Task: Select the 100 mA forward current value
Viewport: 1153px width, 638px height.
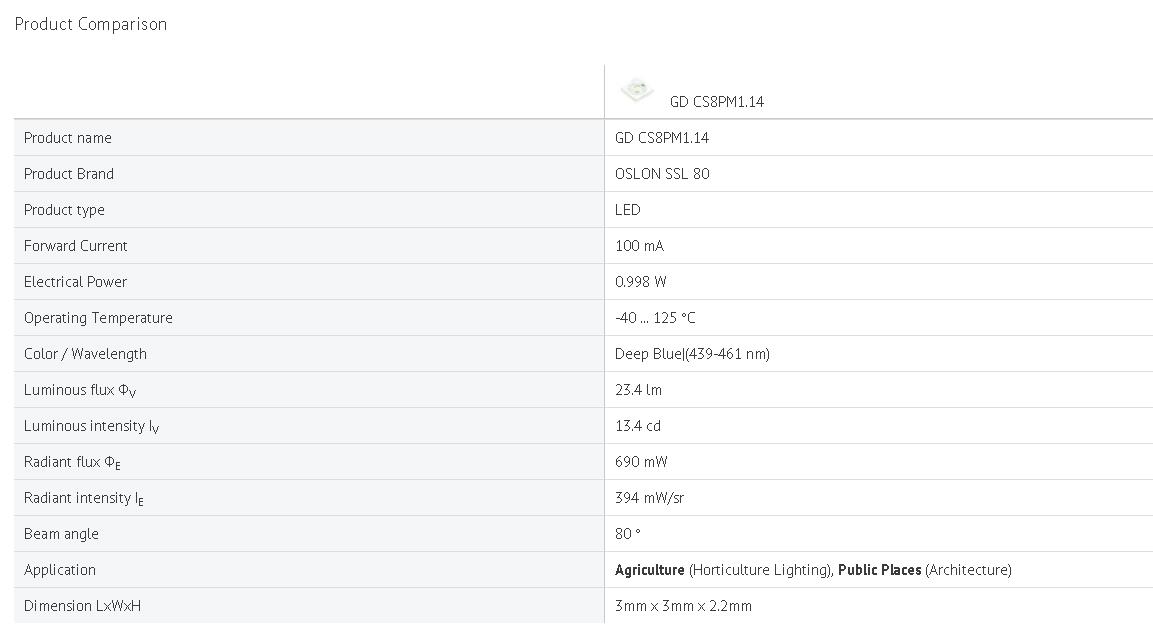Action: click(639, 246)
